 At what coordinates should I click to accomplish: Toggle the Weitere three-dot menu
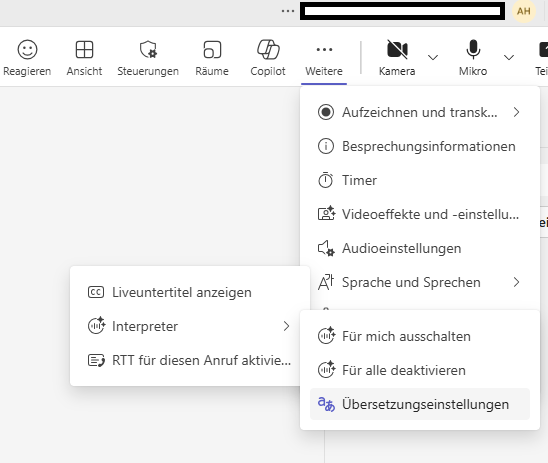tap(324, 58)
